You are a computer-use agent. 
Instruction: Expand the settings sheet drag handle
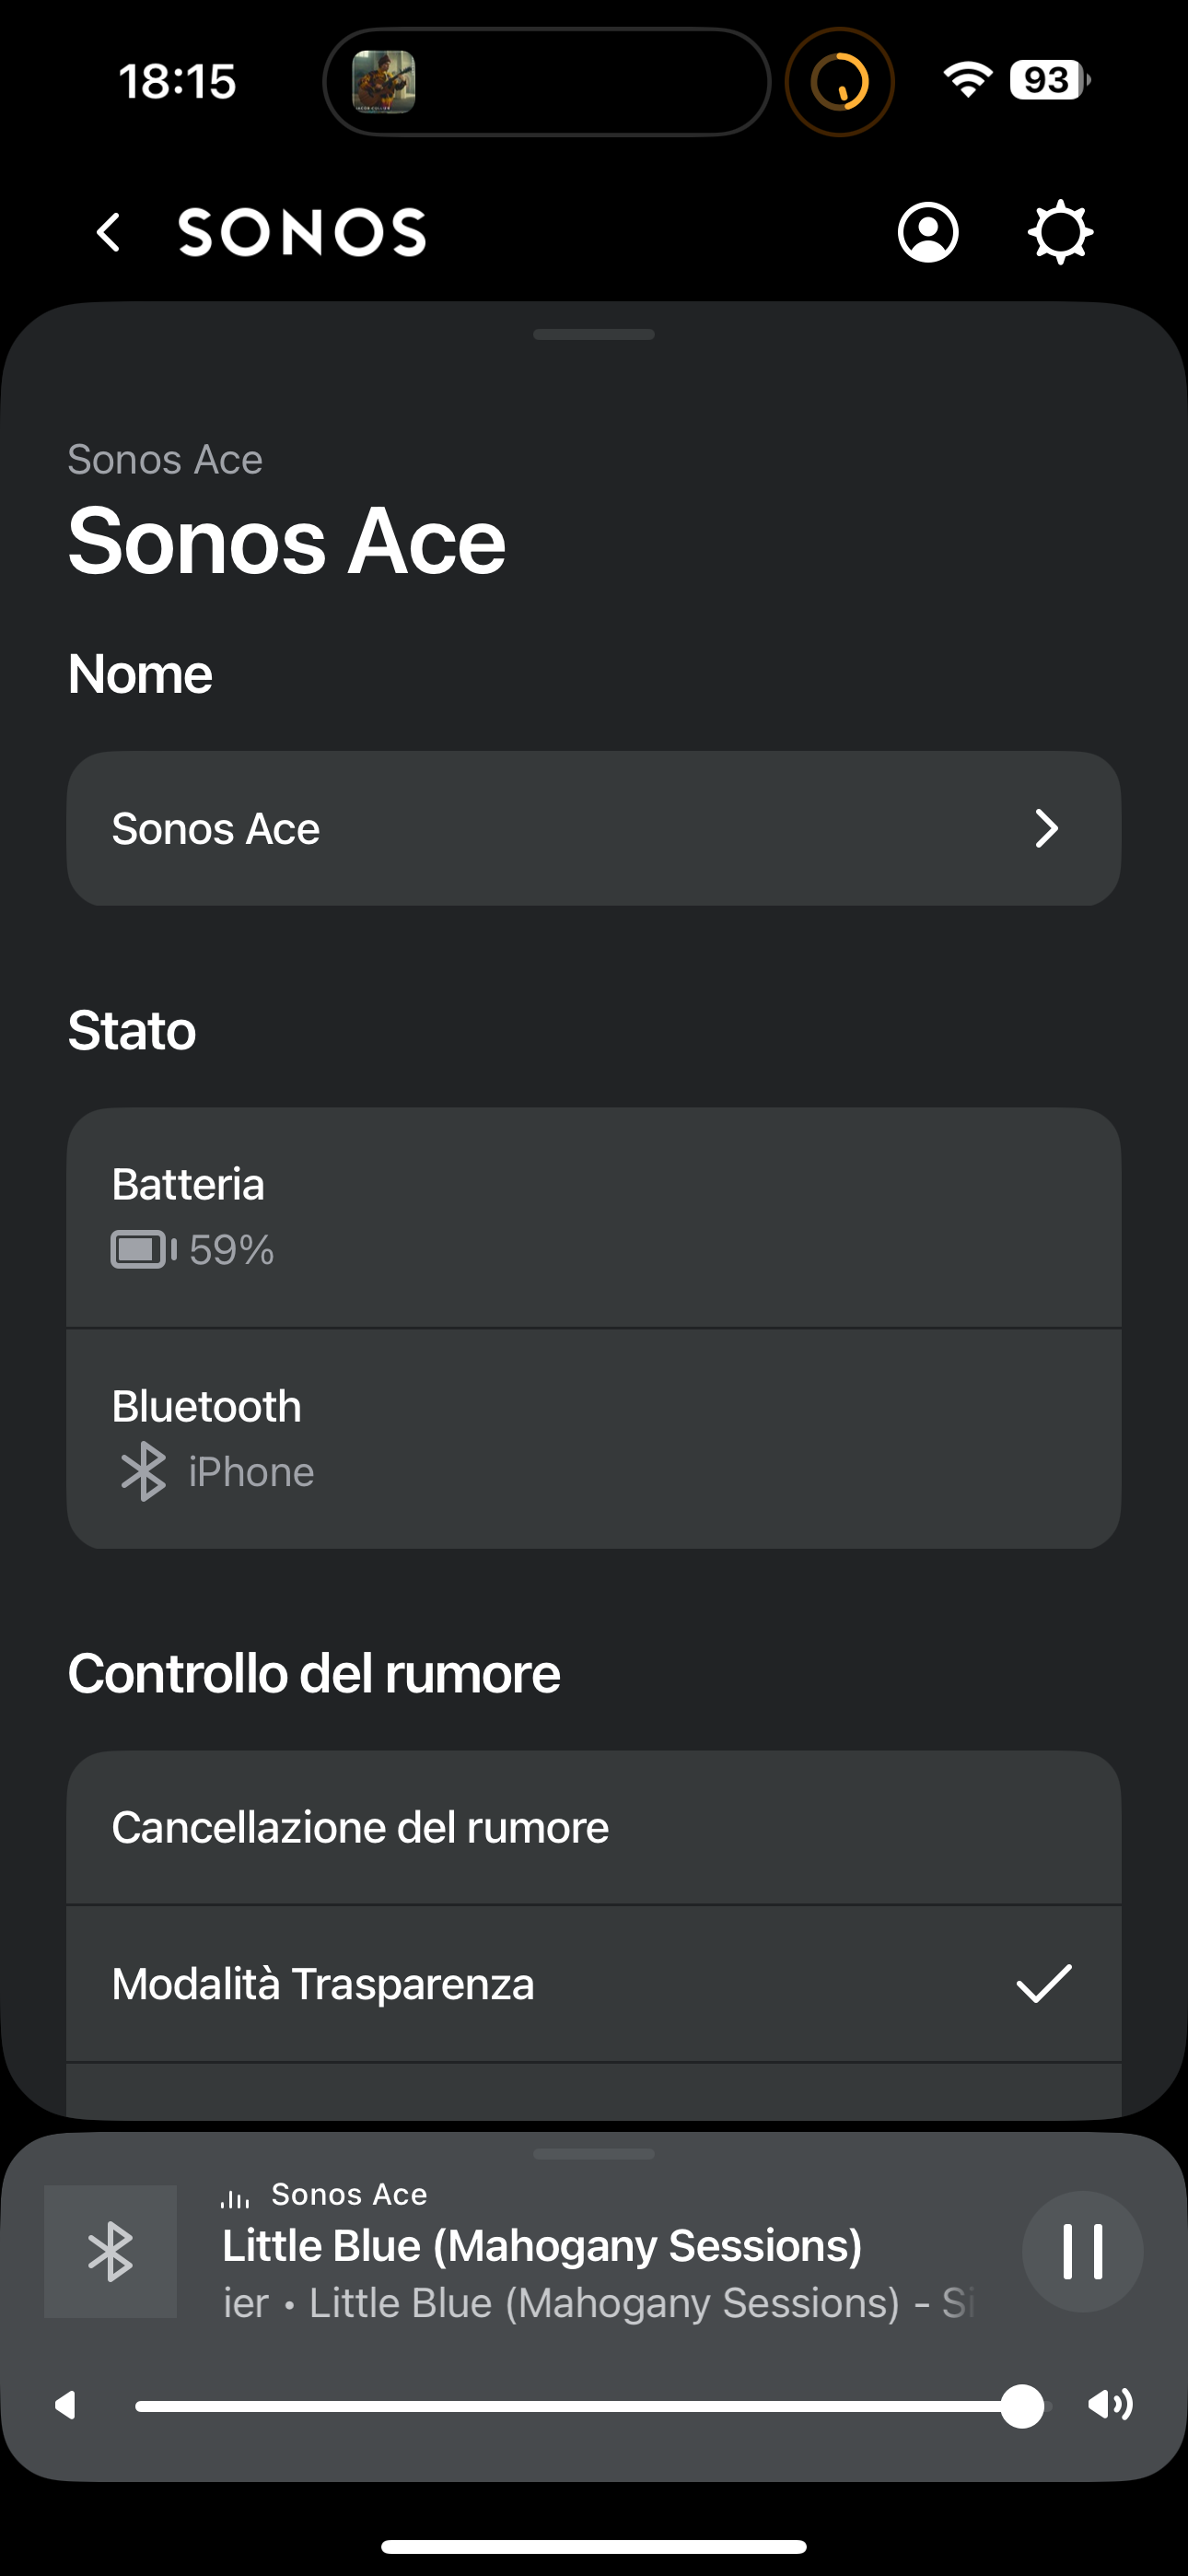[594, 335]
